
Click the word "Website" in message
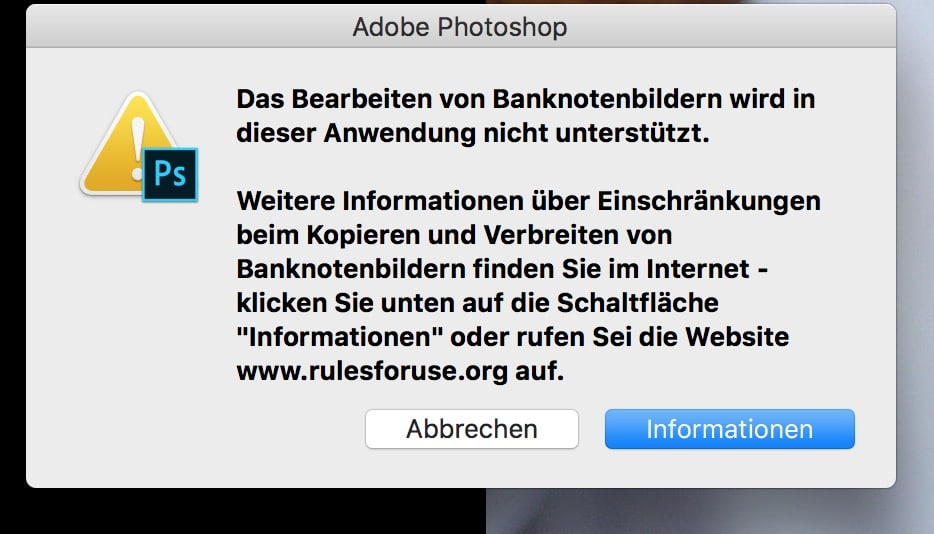tap(737, 337)
